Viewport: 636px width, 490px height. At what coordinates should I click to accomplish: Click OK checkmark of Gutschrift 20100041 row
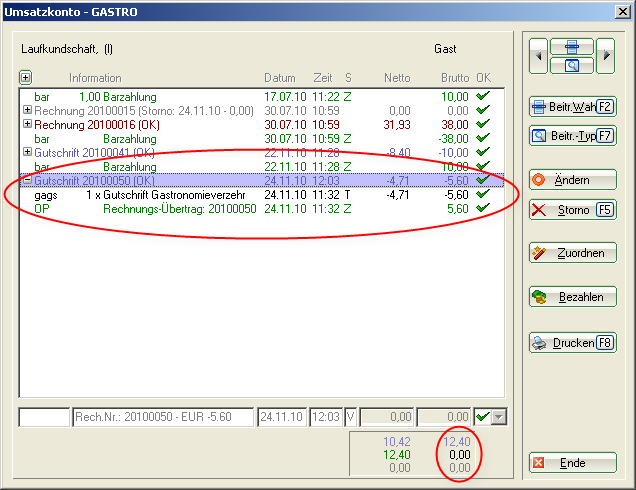tap(483, 152)
